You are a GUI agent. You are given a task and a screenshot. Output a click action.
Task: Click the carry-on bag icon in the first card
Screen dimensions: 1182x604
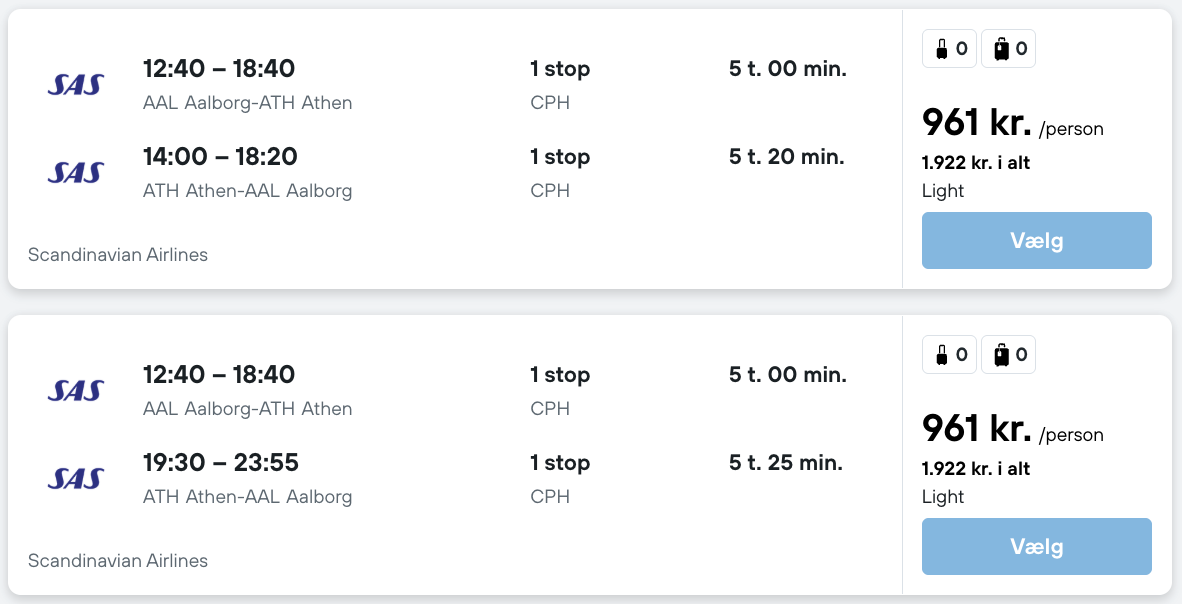pos(941,49)
